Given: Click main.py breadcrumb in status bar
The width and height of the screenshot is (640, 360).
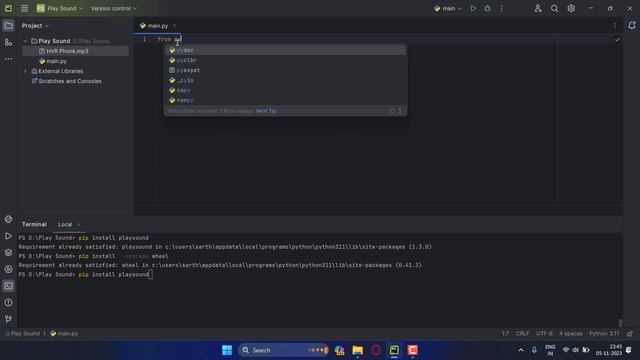Looking at the screenshot, I should [64, 333].
